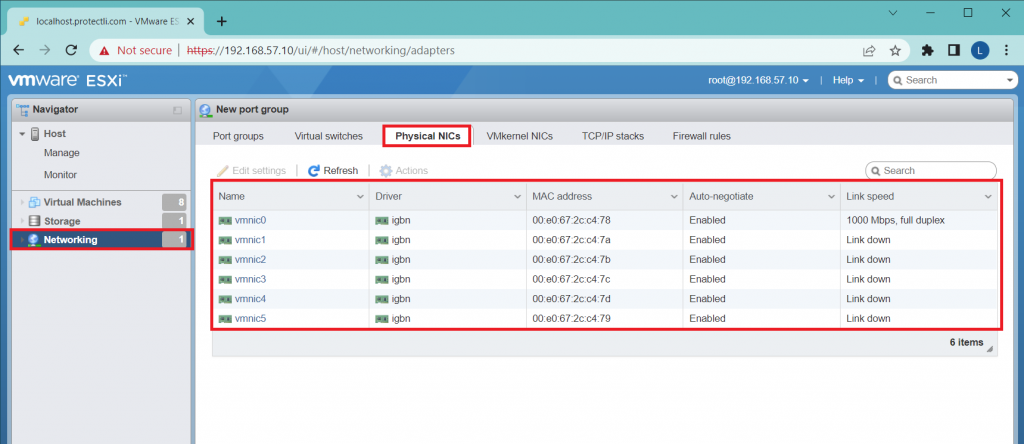Expand the Storage tree node
1024x444 pixels.
[22, 221]
